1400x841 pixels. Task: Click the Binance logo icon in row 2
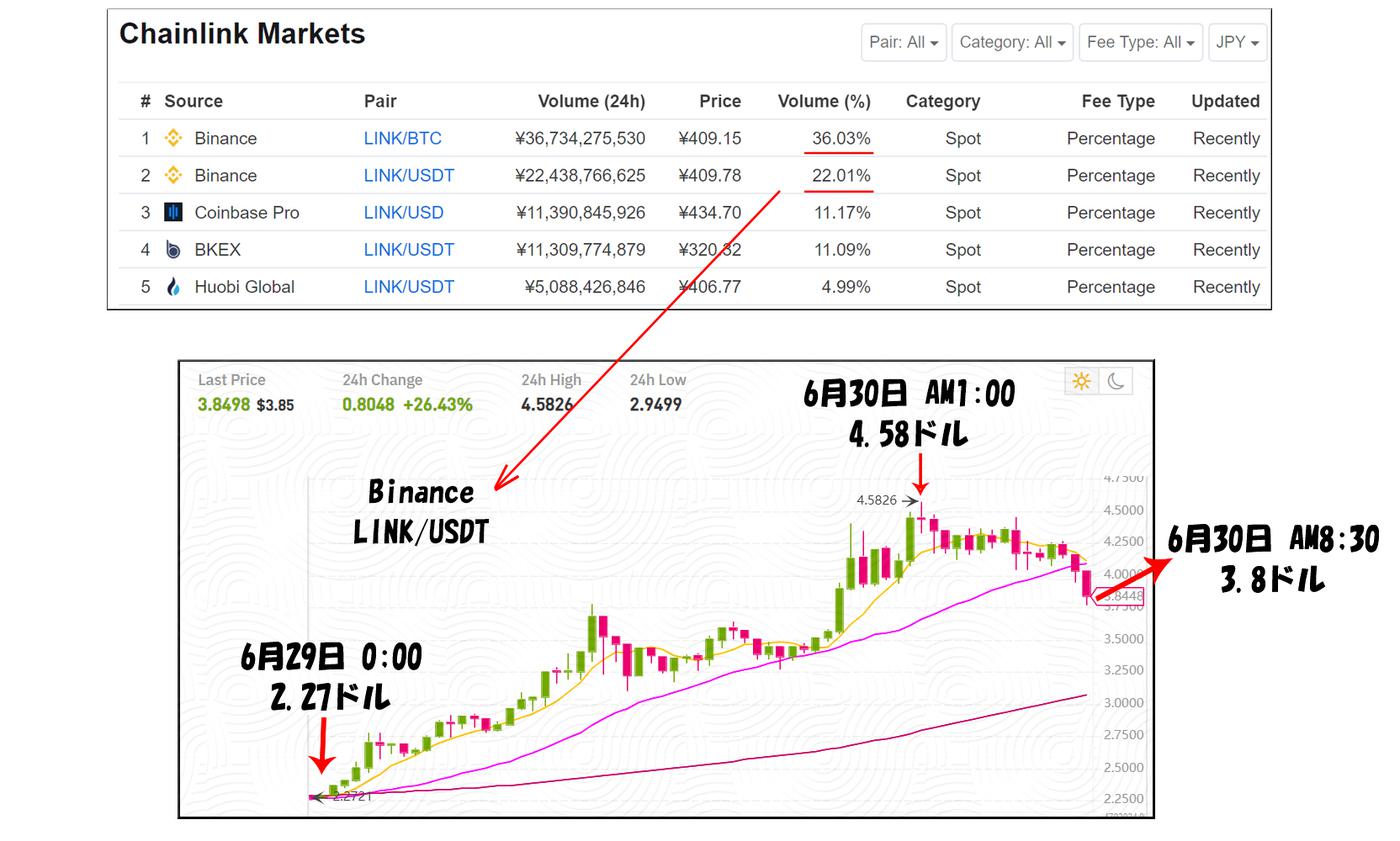click(x=173, y=175)
